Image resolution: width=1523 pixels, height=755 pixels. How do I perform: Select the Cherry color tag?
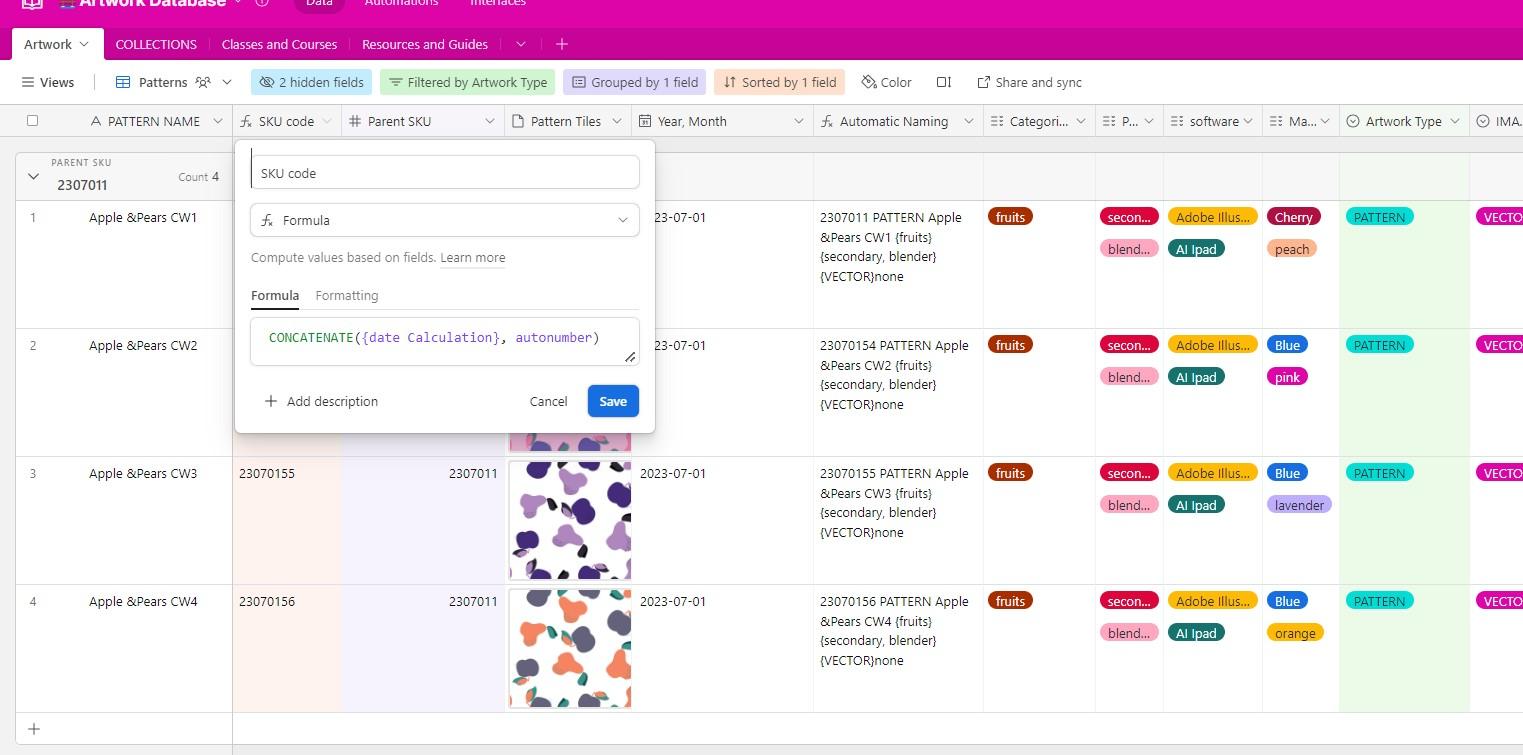coord(1294,217)
